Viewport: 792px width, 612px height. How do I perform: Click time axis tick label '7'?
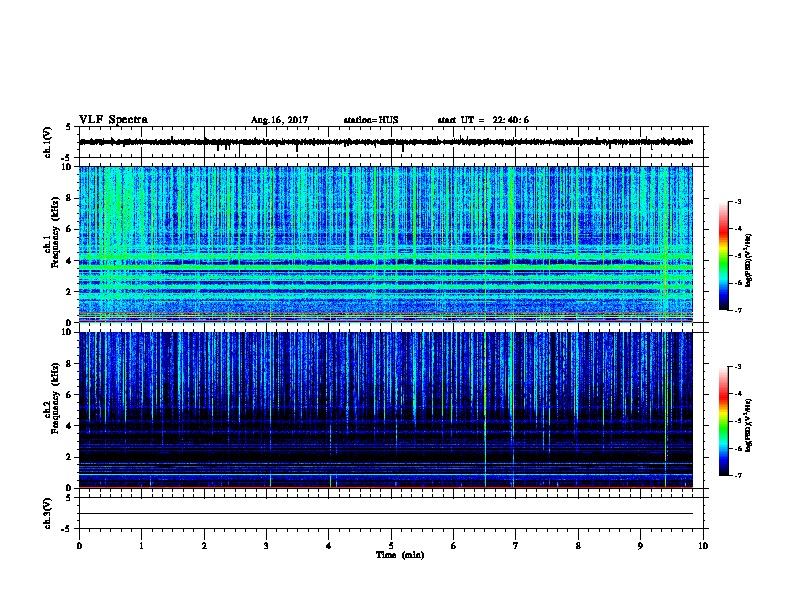(516, 545)
